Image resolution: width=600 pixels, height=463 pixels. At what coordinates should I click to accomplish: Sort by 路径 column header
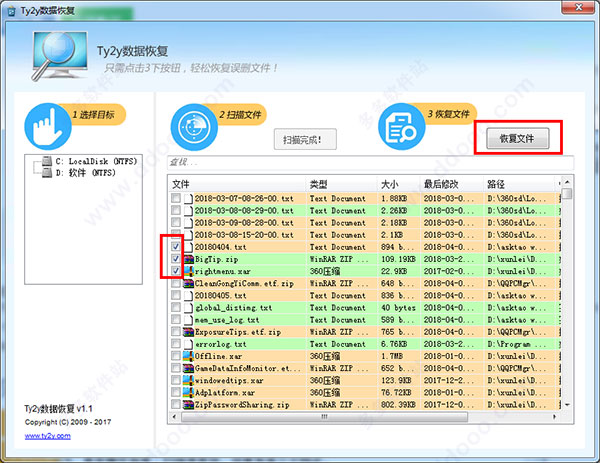tap(520, 184)
